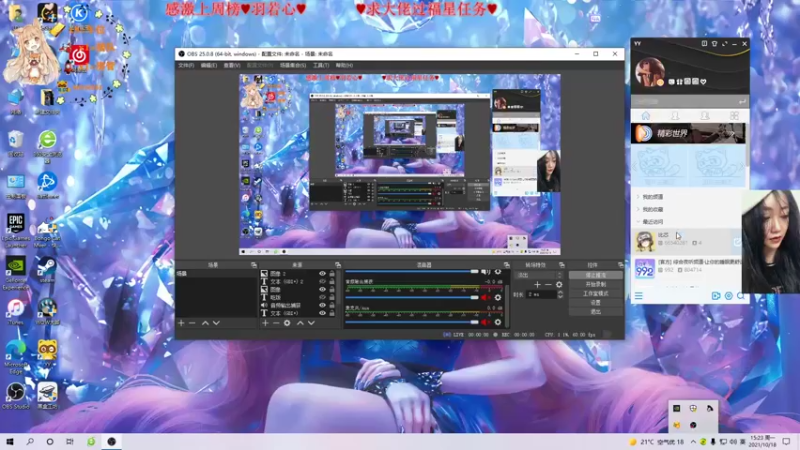The image size is (800, 450).
Task: Remove the selected source with minus icon
Action: coord(276,323)
